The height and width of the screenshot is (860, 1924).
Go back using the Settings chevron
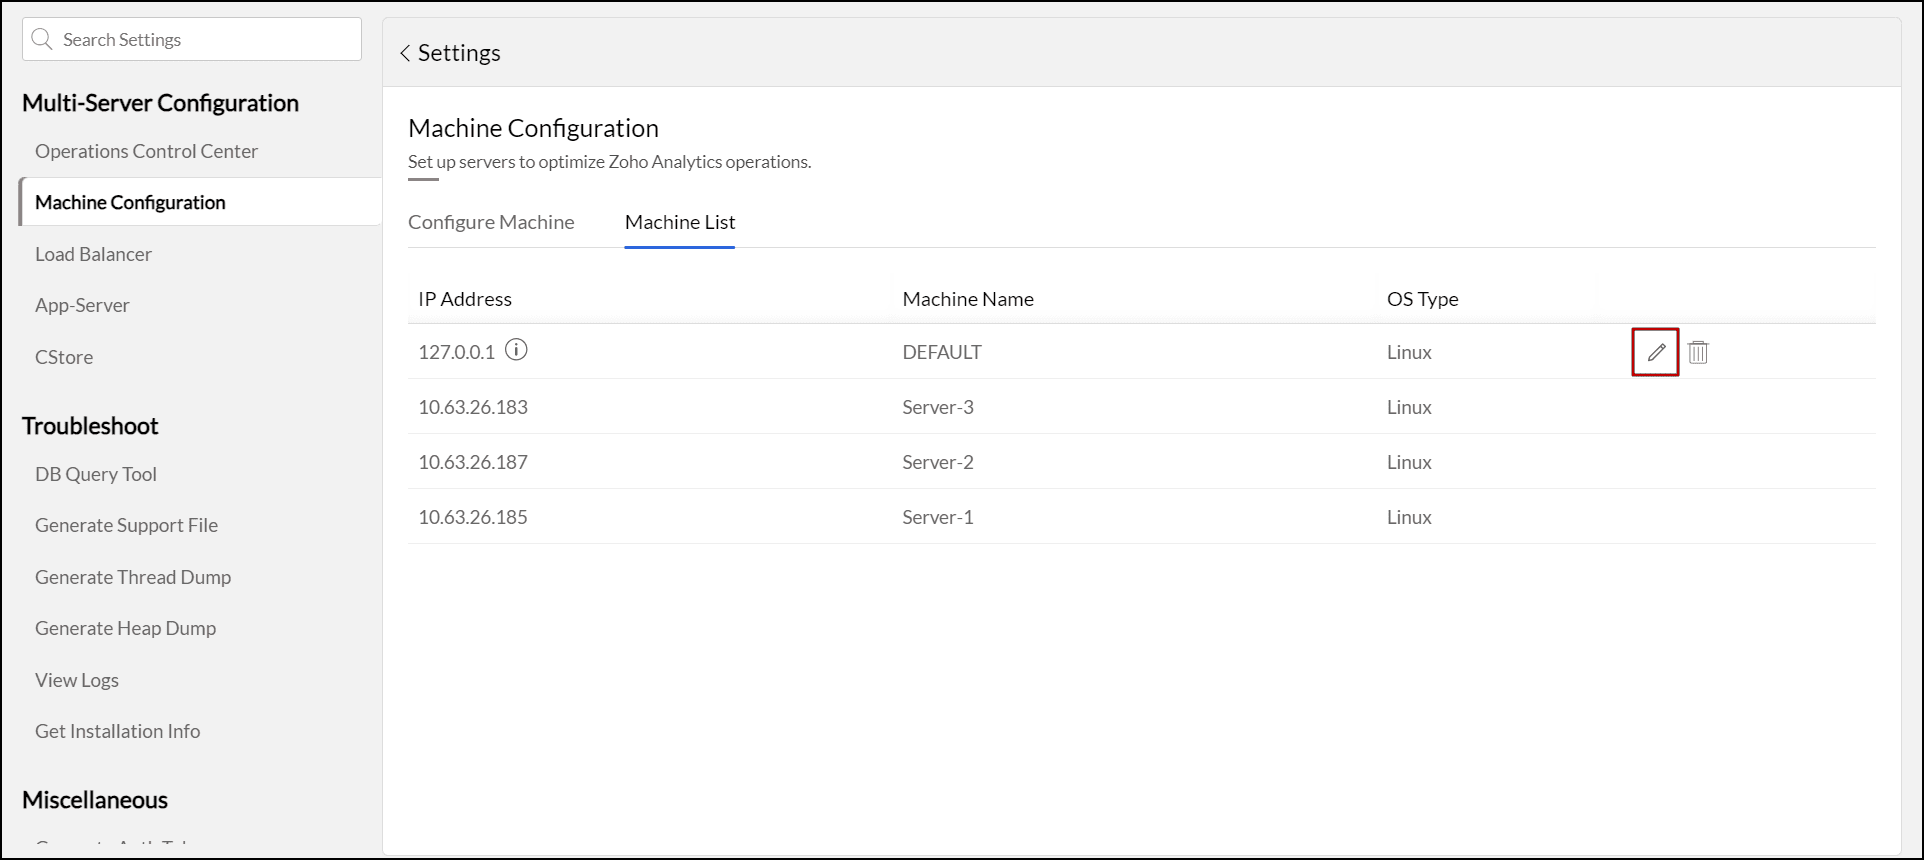click(x=405, y=53)
